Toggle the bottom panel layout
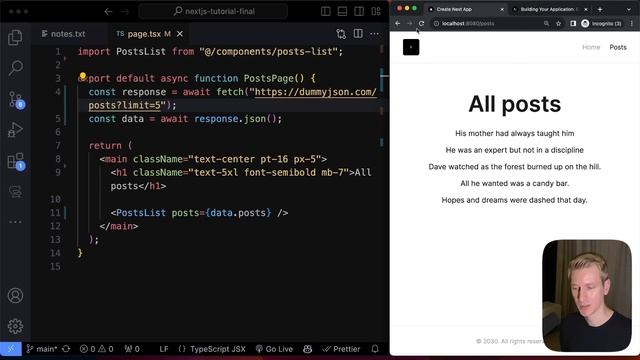640x360 pixels. (342, 11)
